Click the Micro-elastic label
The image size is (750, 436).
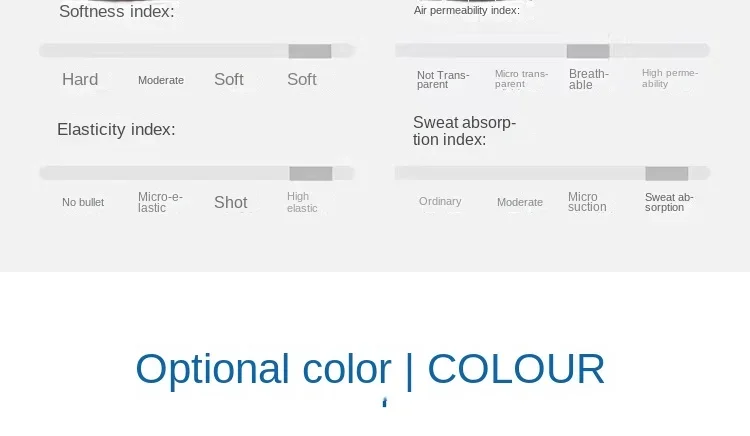click(x=160, y=202)
